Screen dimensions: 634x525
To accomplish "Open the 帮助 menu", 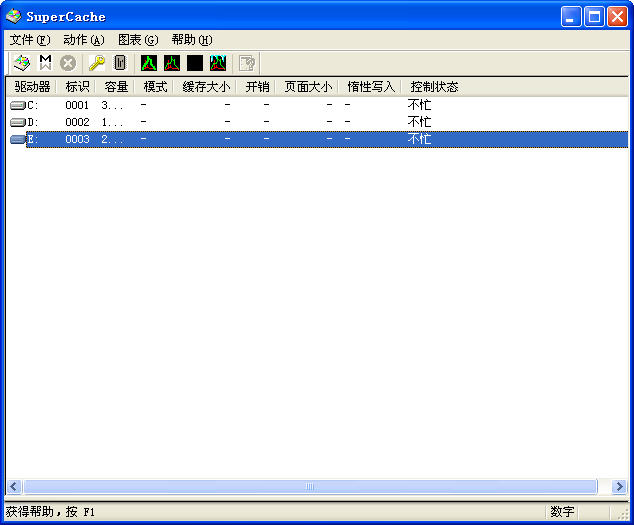I will [x=191, y=40].
